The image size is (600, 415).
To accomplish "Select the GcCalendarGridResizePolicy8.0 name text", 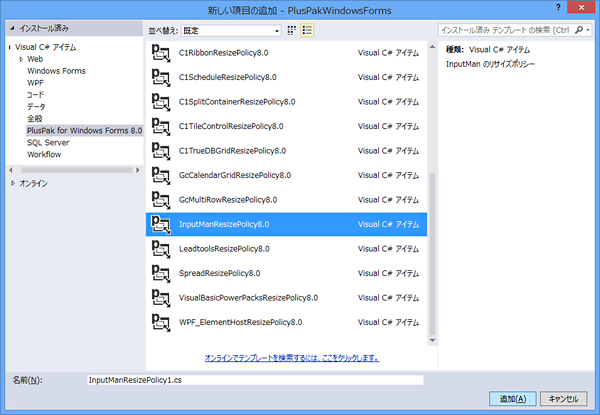I will (235, 175).
